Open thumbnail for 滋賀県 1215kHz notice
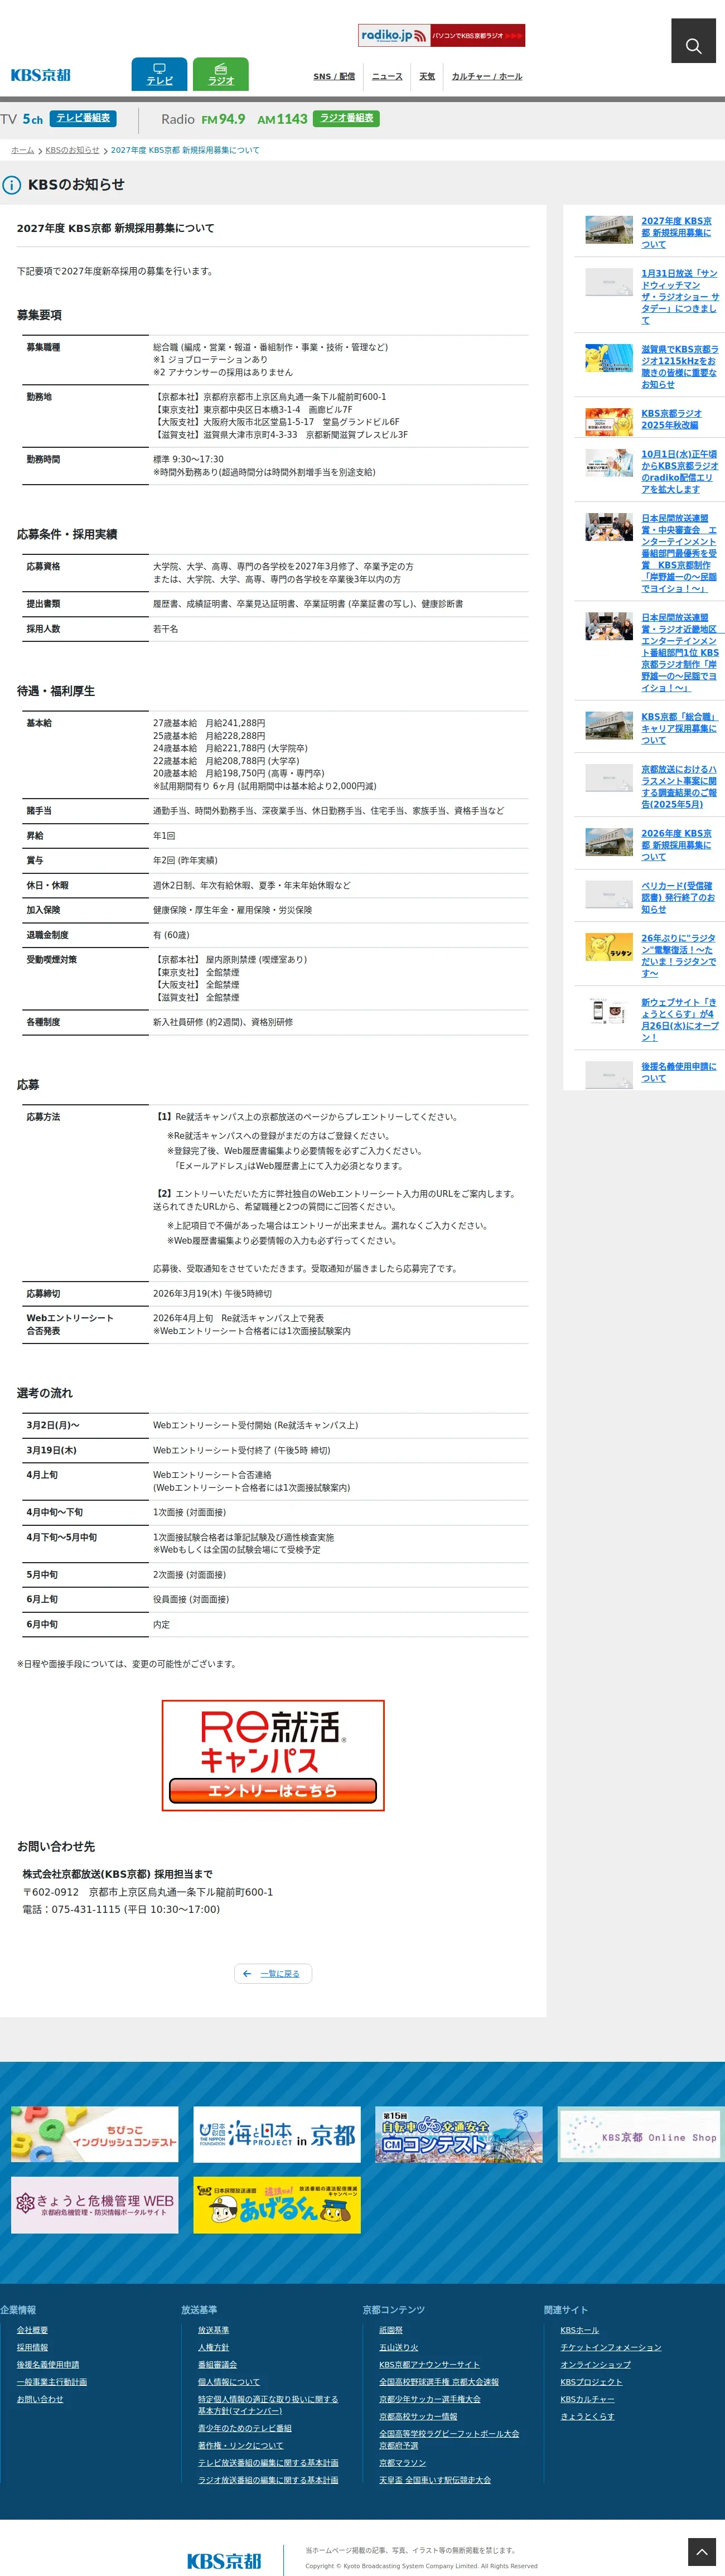725x2576 pixels. point(609,358)
